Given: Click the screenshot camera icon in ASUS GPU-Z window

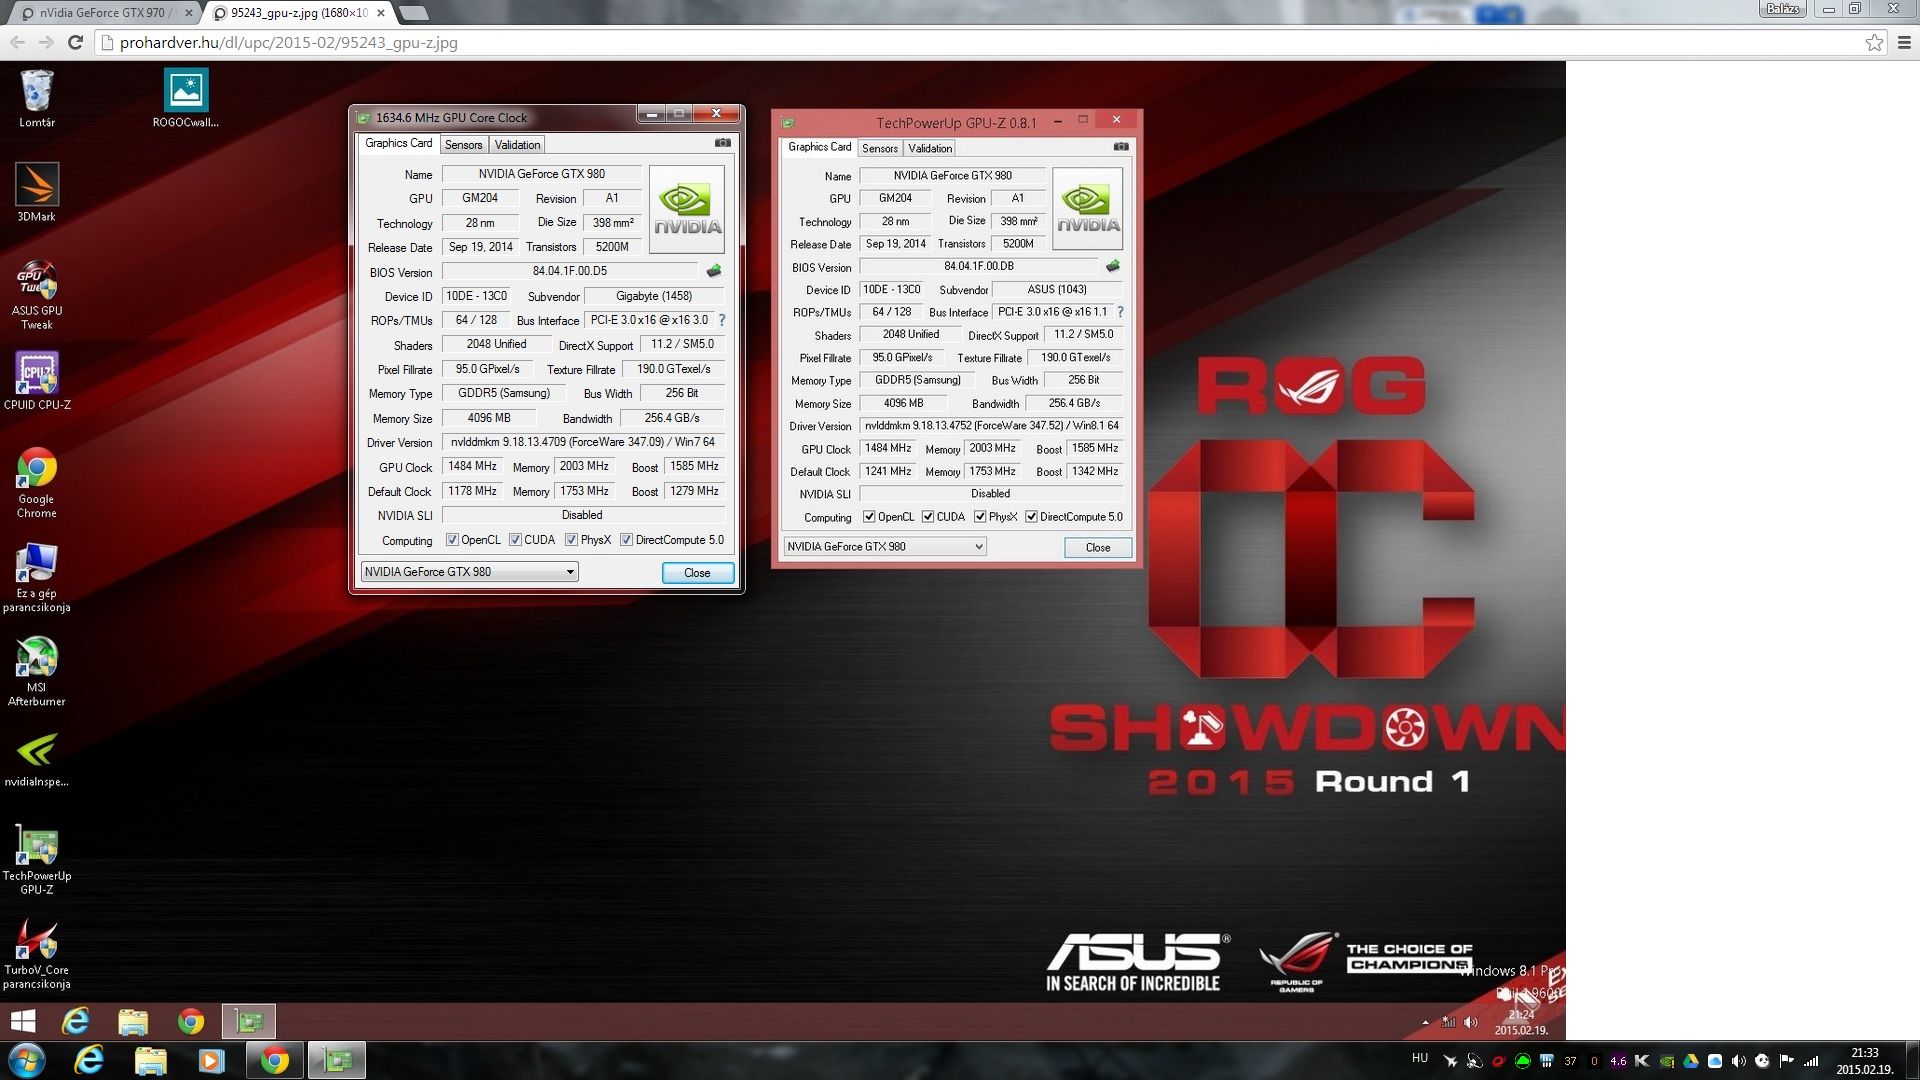Looking at the screenshot, I should click(x=1121, y=147).
